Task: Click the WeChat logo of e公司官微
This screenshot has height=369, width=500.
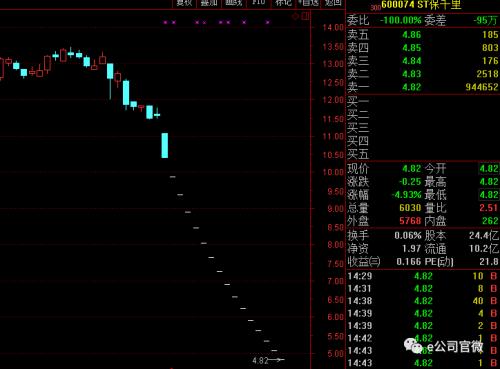Action: (413, 346)
